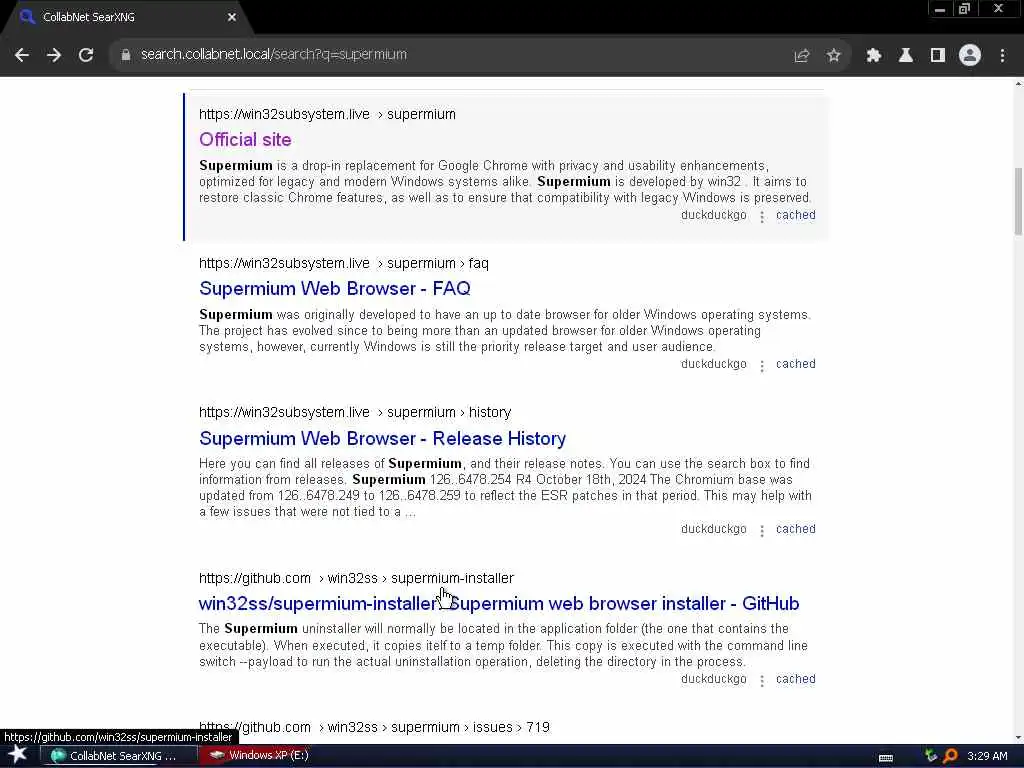Click the github.com win32ss supermium-installer URL

pos(356,578)
